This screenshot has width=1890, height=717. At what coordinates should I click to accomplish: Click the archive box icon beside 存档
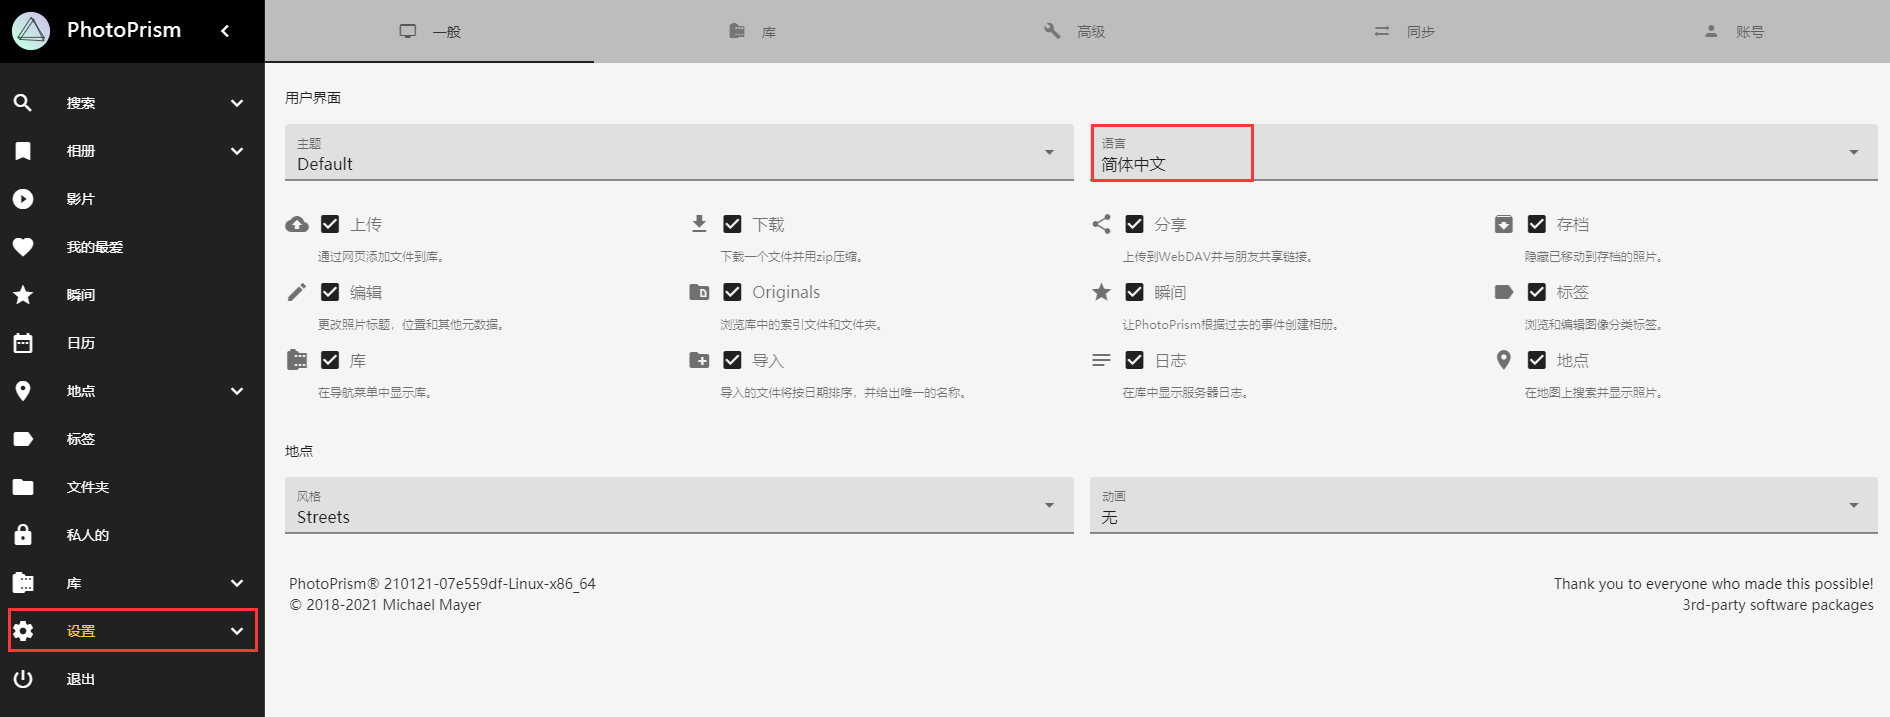click(x=1503, y=224)
